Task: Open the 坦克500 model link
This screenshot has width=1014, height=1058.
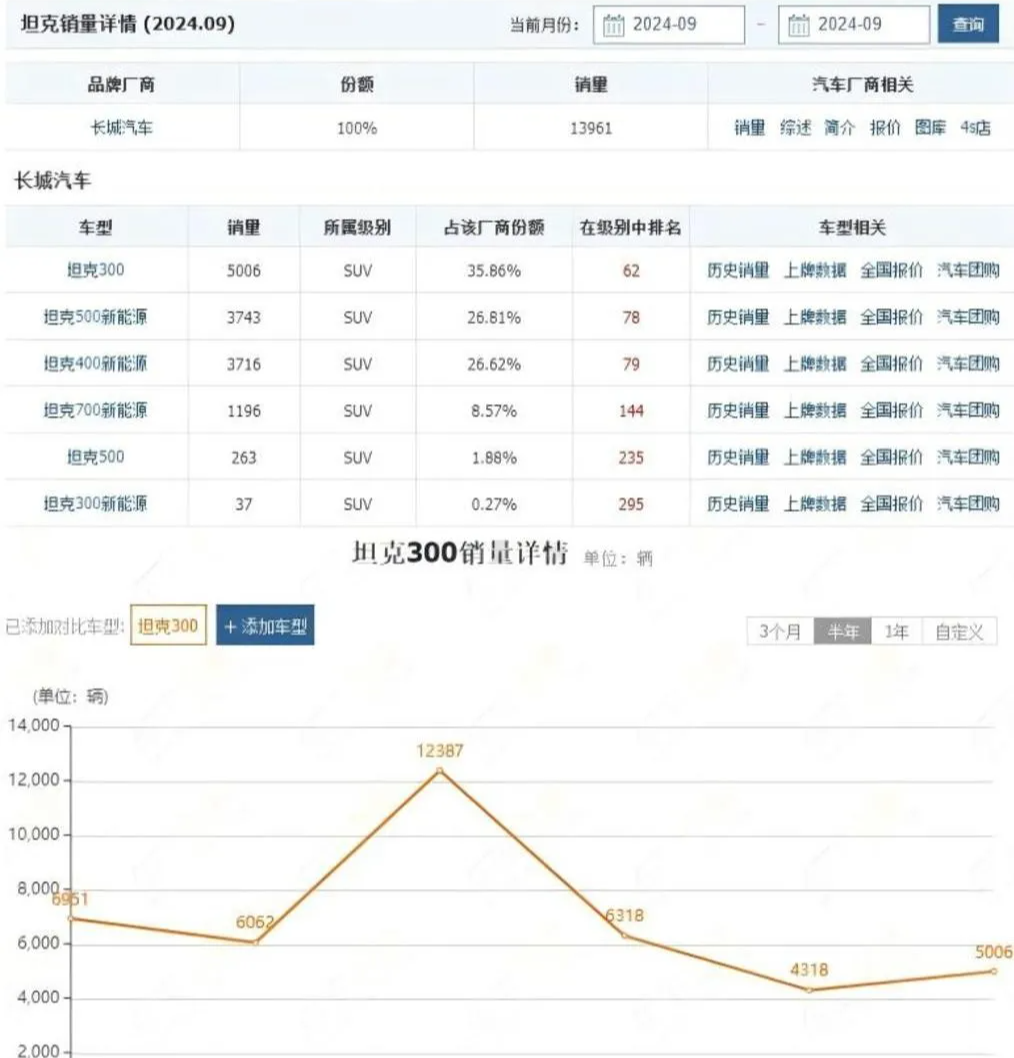Action: [x=96, y=457]
